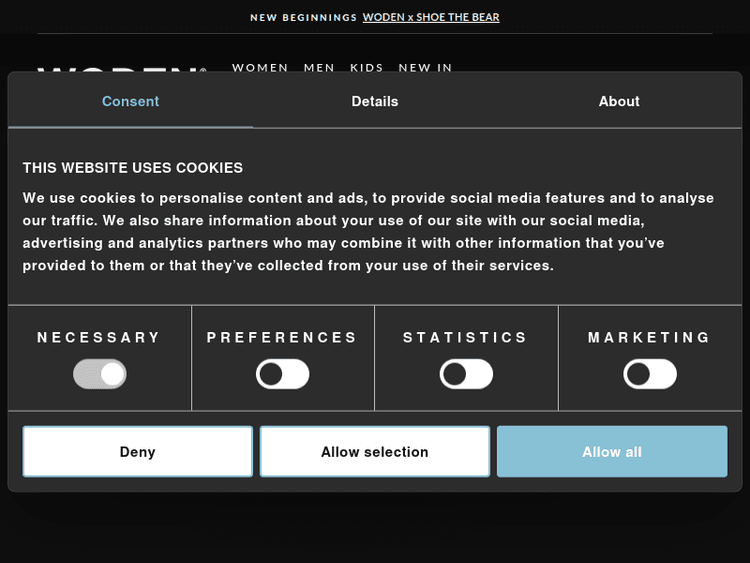Open the Details tab
The width and height of the screenshot is (750, 563).
pyautogui.click(x=375, y=101)
